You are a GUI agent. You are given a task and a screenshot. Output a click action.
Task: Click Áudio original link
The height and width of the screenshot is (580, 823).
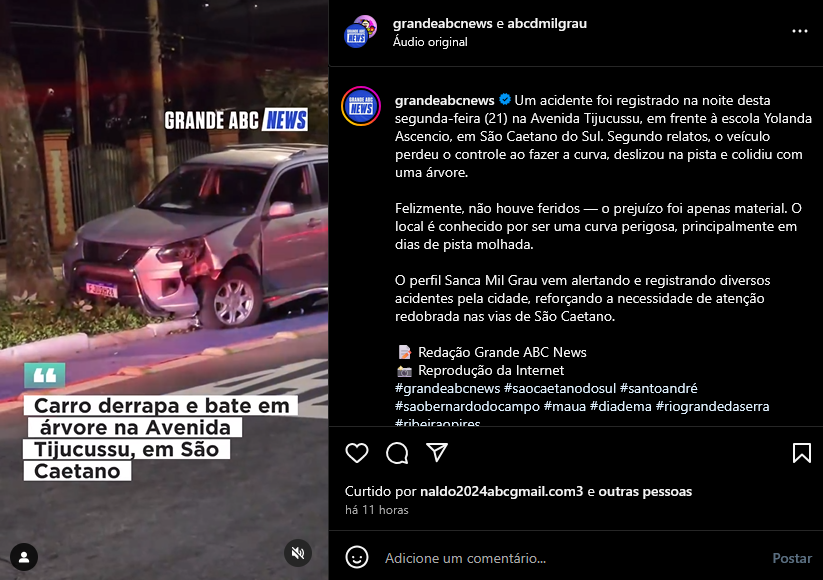click(430, 42)
